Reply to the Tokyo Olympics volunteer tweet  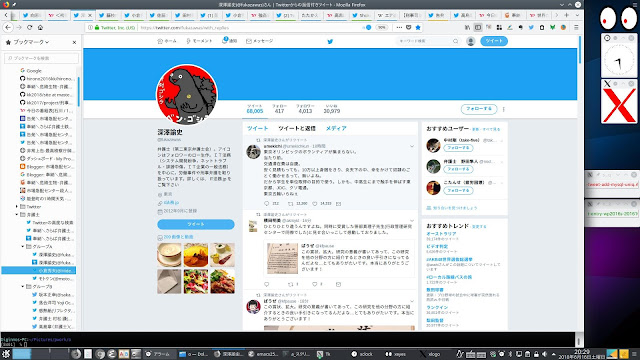[x=267, y=203]
